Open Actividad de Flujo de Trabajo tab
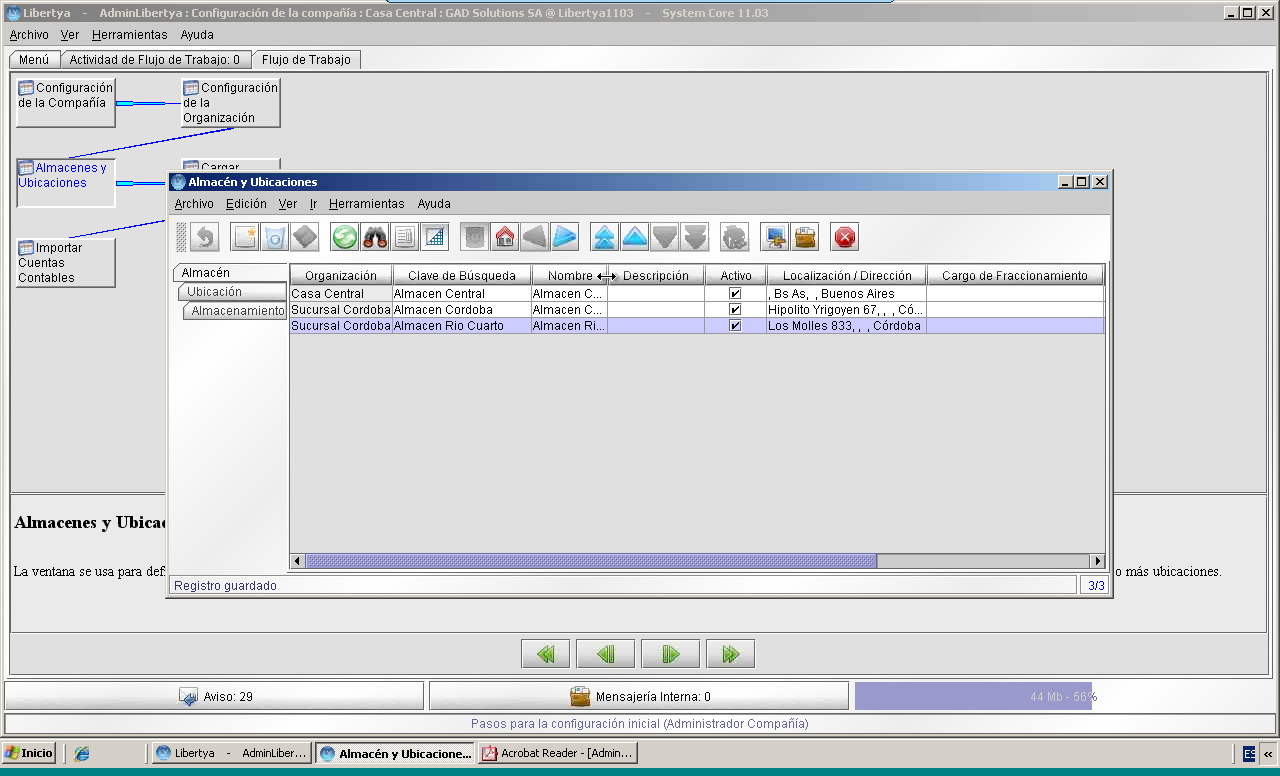Screen dimensions: 1280x776 [155, 60]
